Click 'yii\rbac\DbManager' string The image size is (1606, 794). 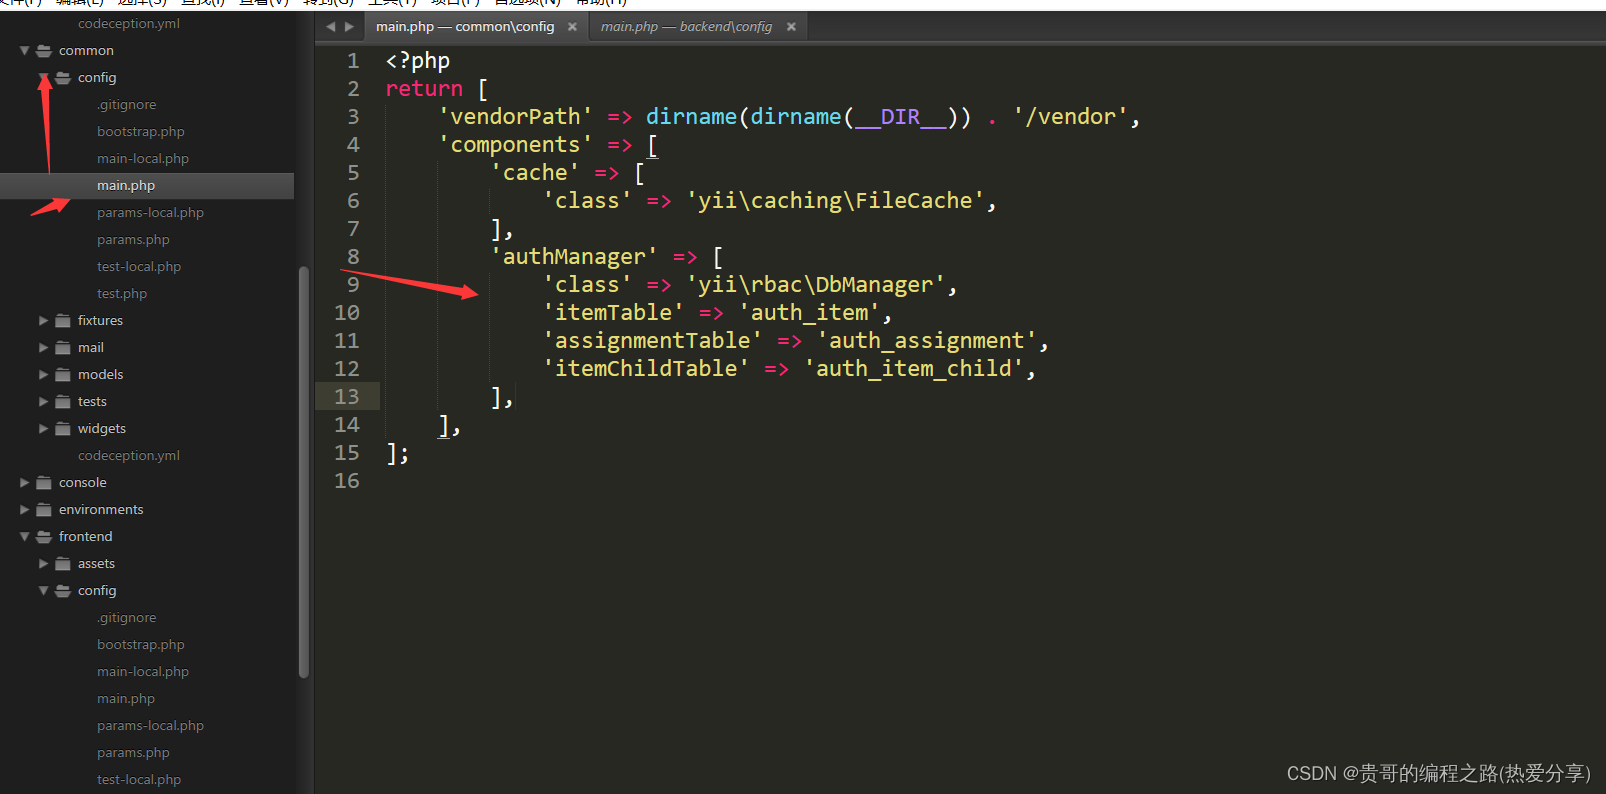(815, 285)
